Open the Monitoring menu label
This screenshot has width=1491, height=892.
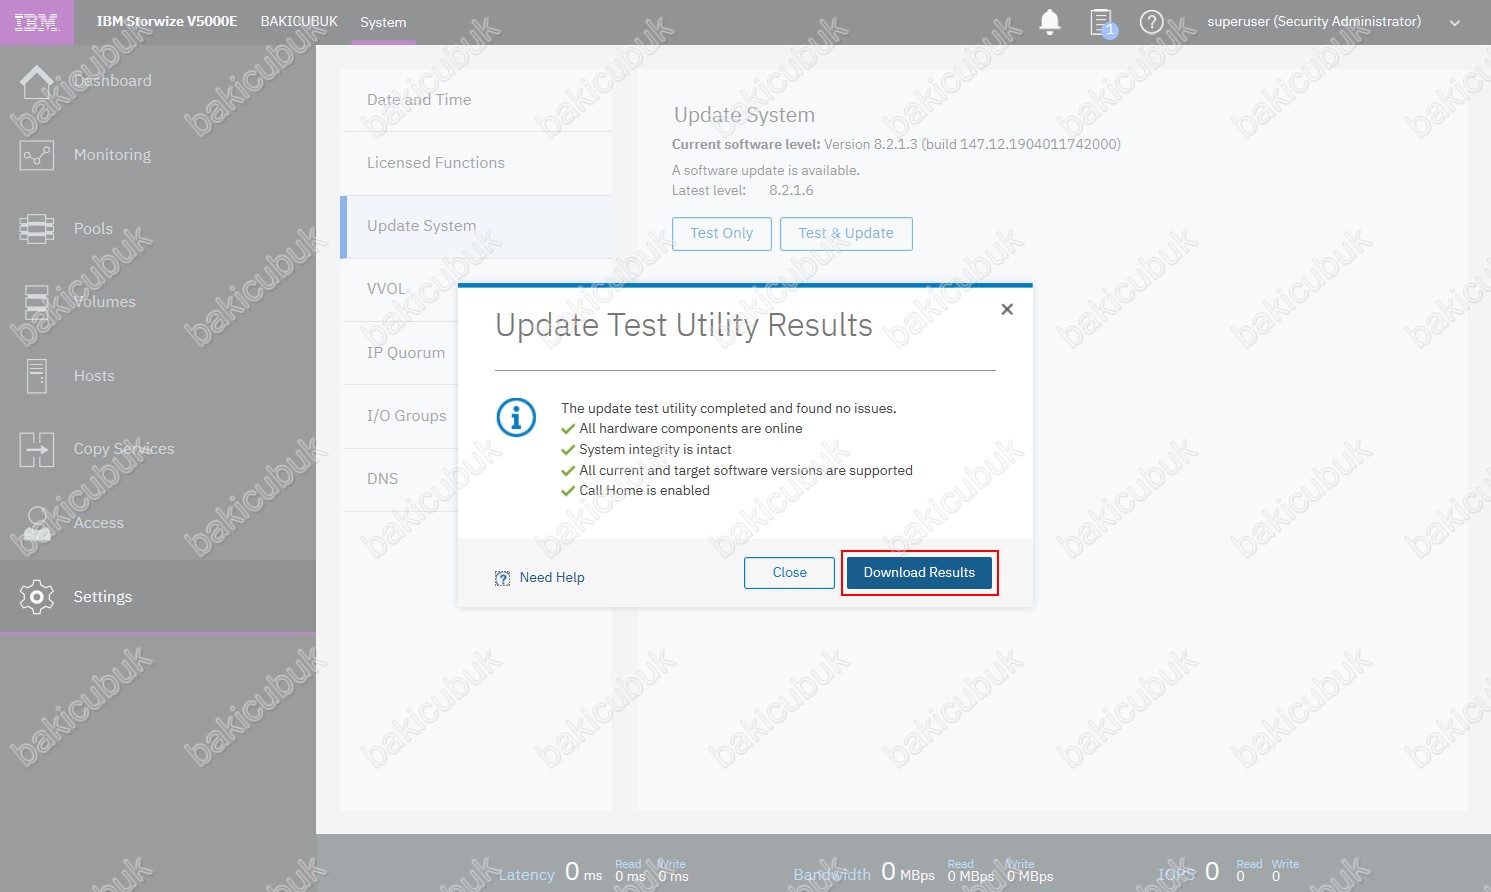(113, 155)
